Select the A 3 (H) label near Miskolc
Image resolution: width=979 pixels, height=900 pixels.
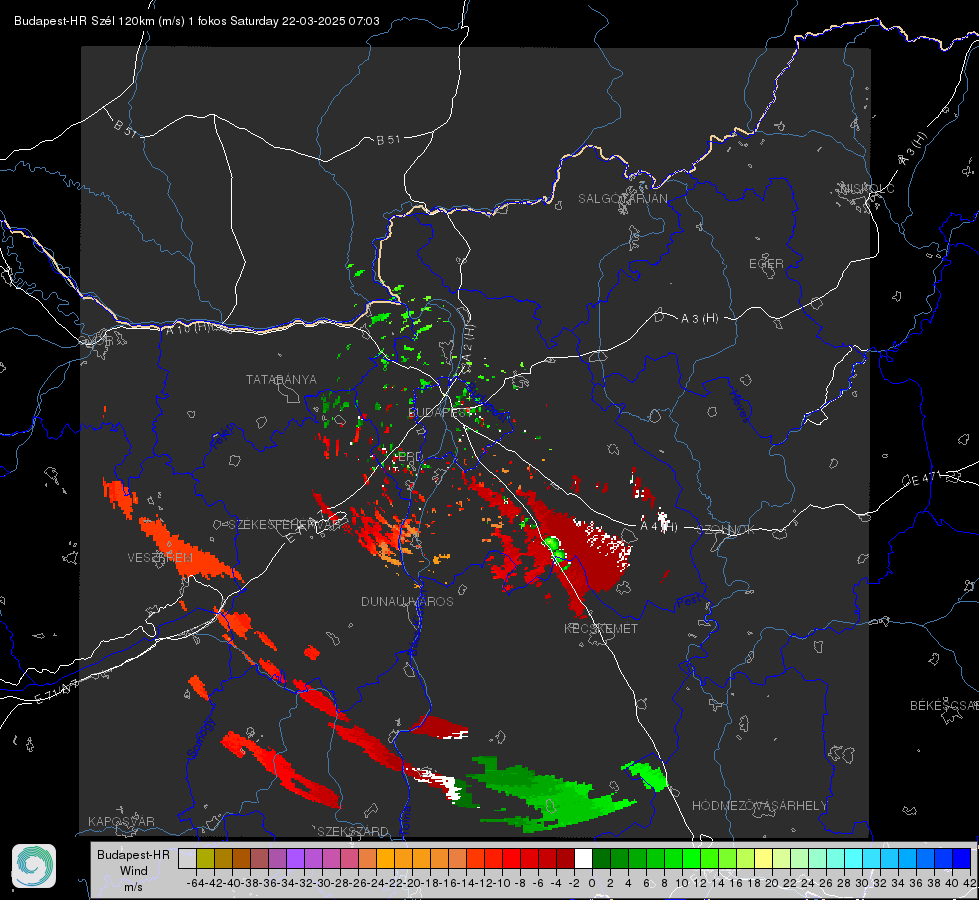click(913, 148)
